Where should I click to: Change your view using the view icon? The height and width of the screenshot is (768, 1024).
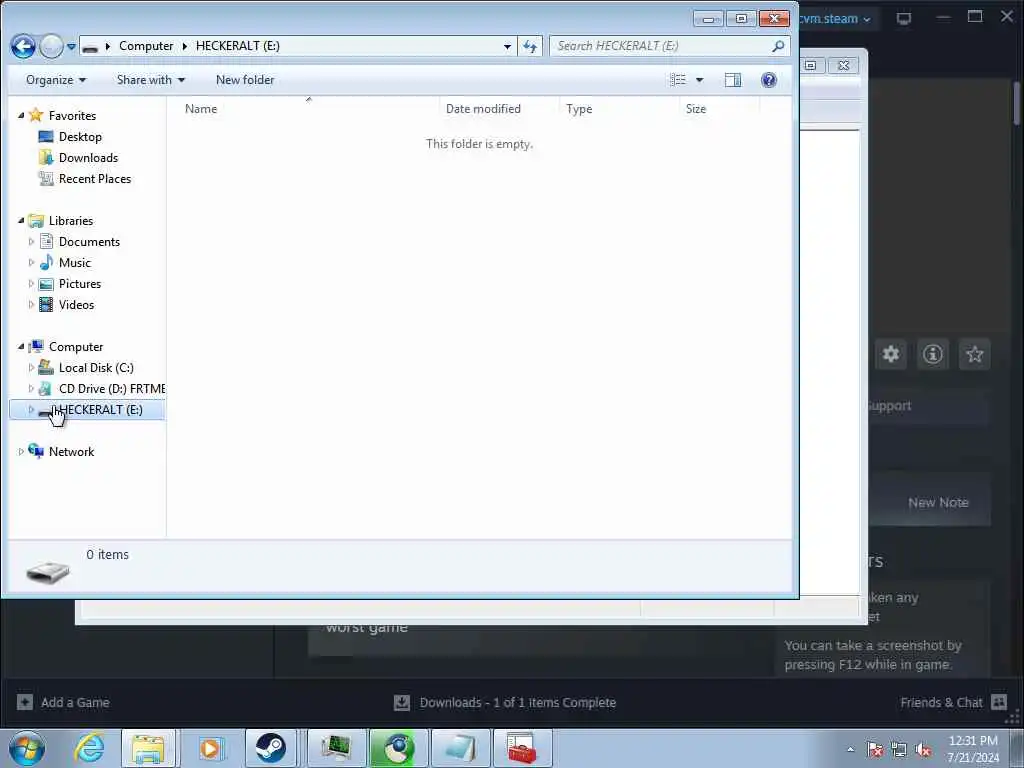click(678, 80)
